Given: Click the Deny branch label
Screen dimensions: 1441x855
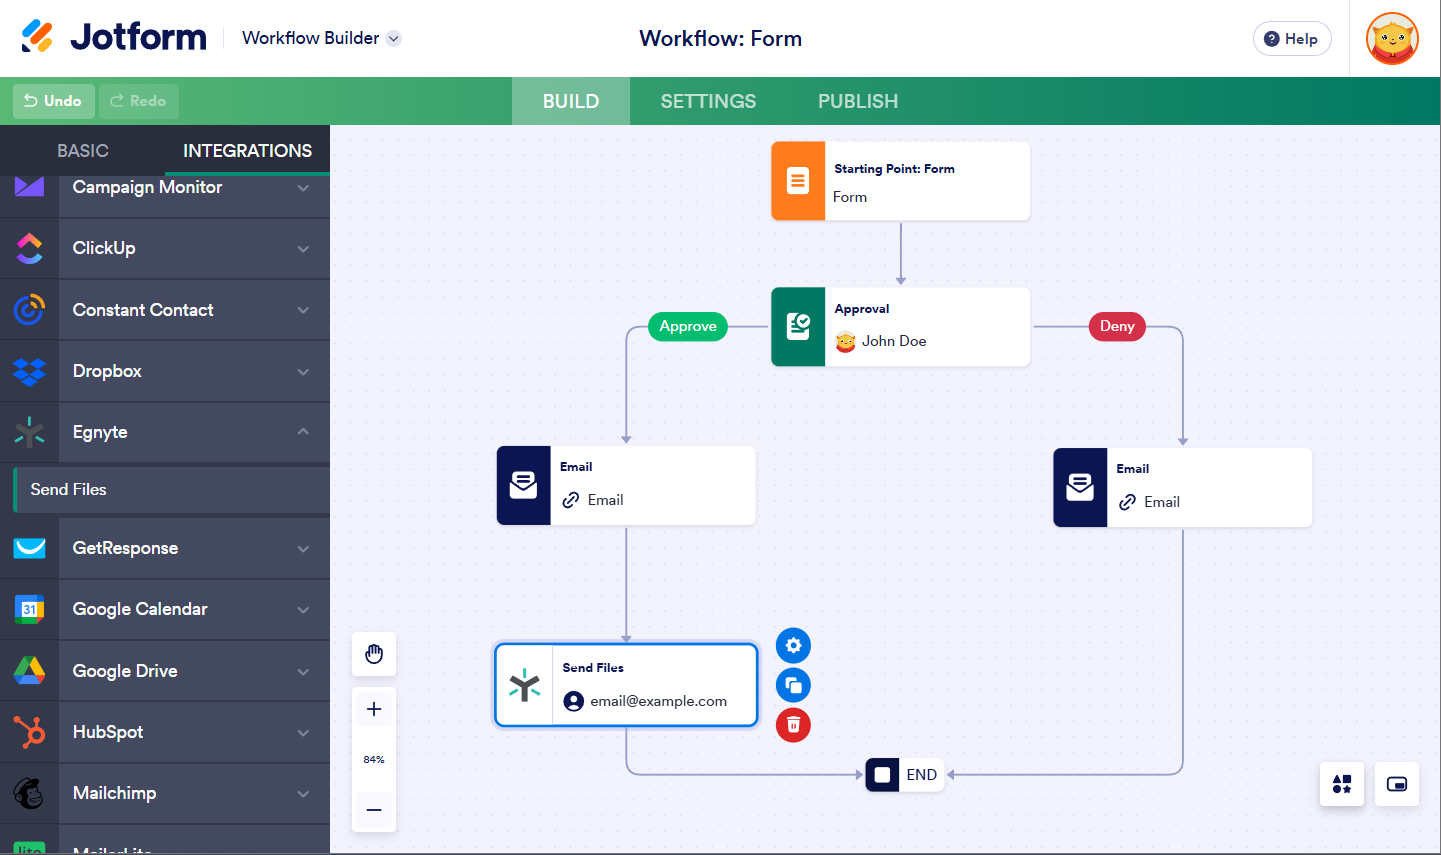Looking at the screenshot, I should pyautogui.click(x=1117, y=326).
